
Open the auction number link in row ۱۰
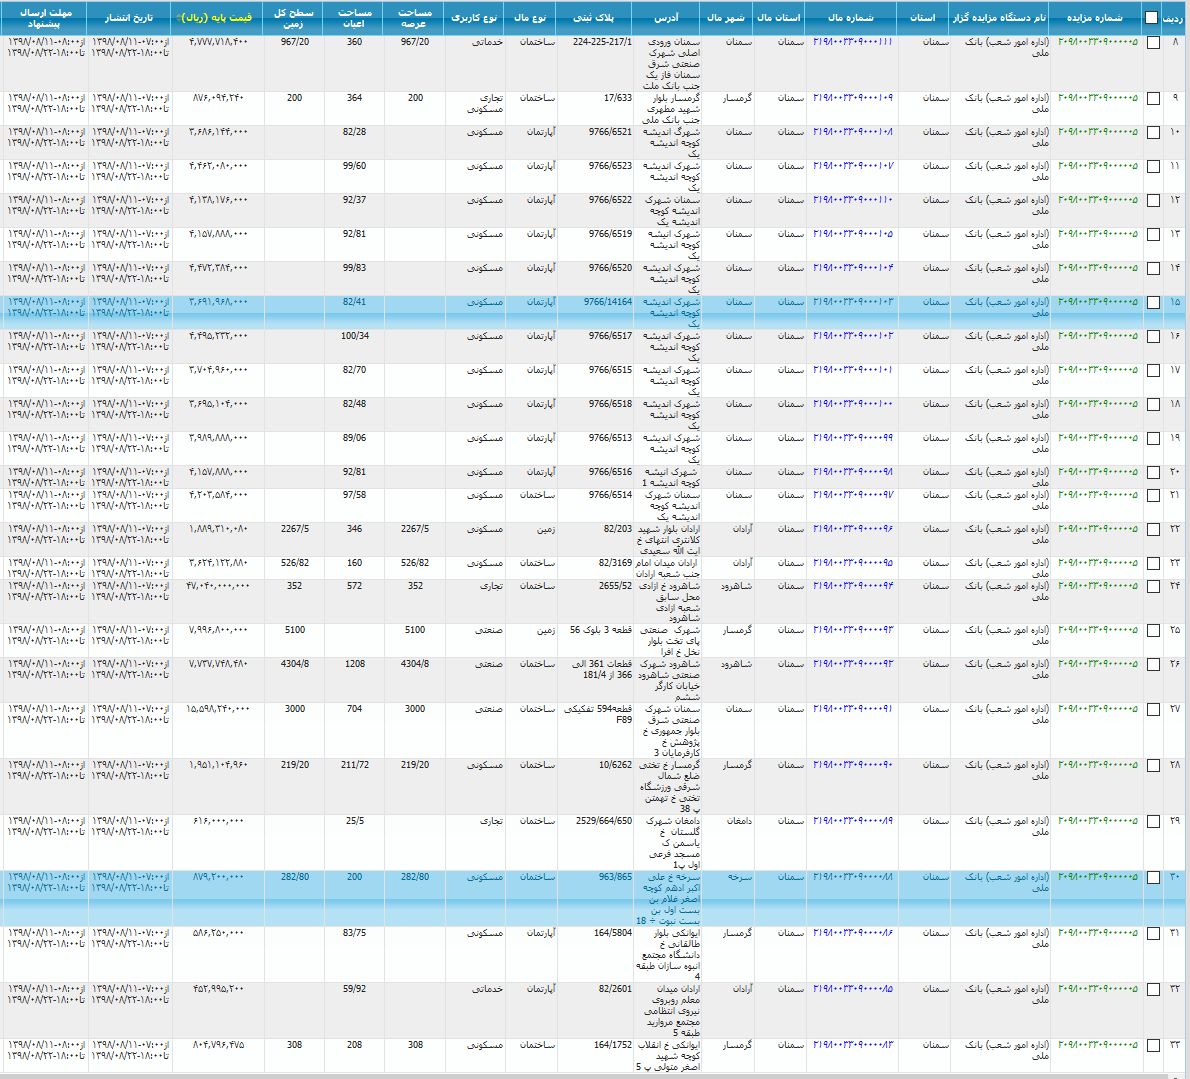click(1097, 132)
